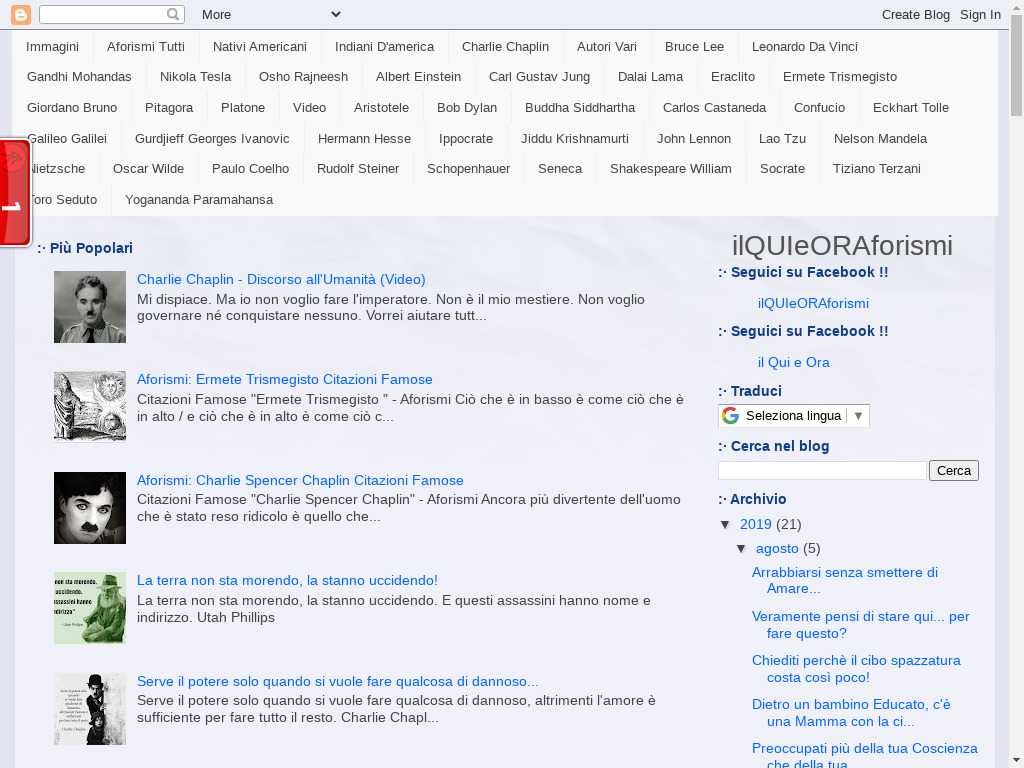Click the Charlie Spencer Chaplin close-up thumbnail
This screenshot has width=1024, height=768.
[90, 507]
